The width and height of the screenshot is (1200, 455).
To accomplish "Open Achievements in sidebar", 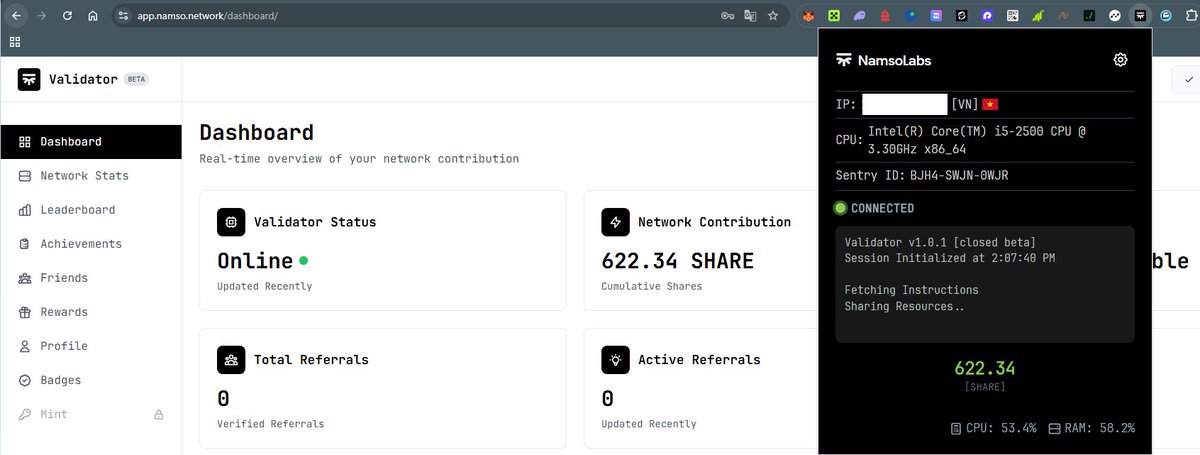I will coord(91,244).
